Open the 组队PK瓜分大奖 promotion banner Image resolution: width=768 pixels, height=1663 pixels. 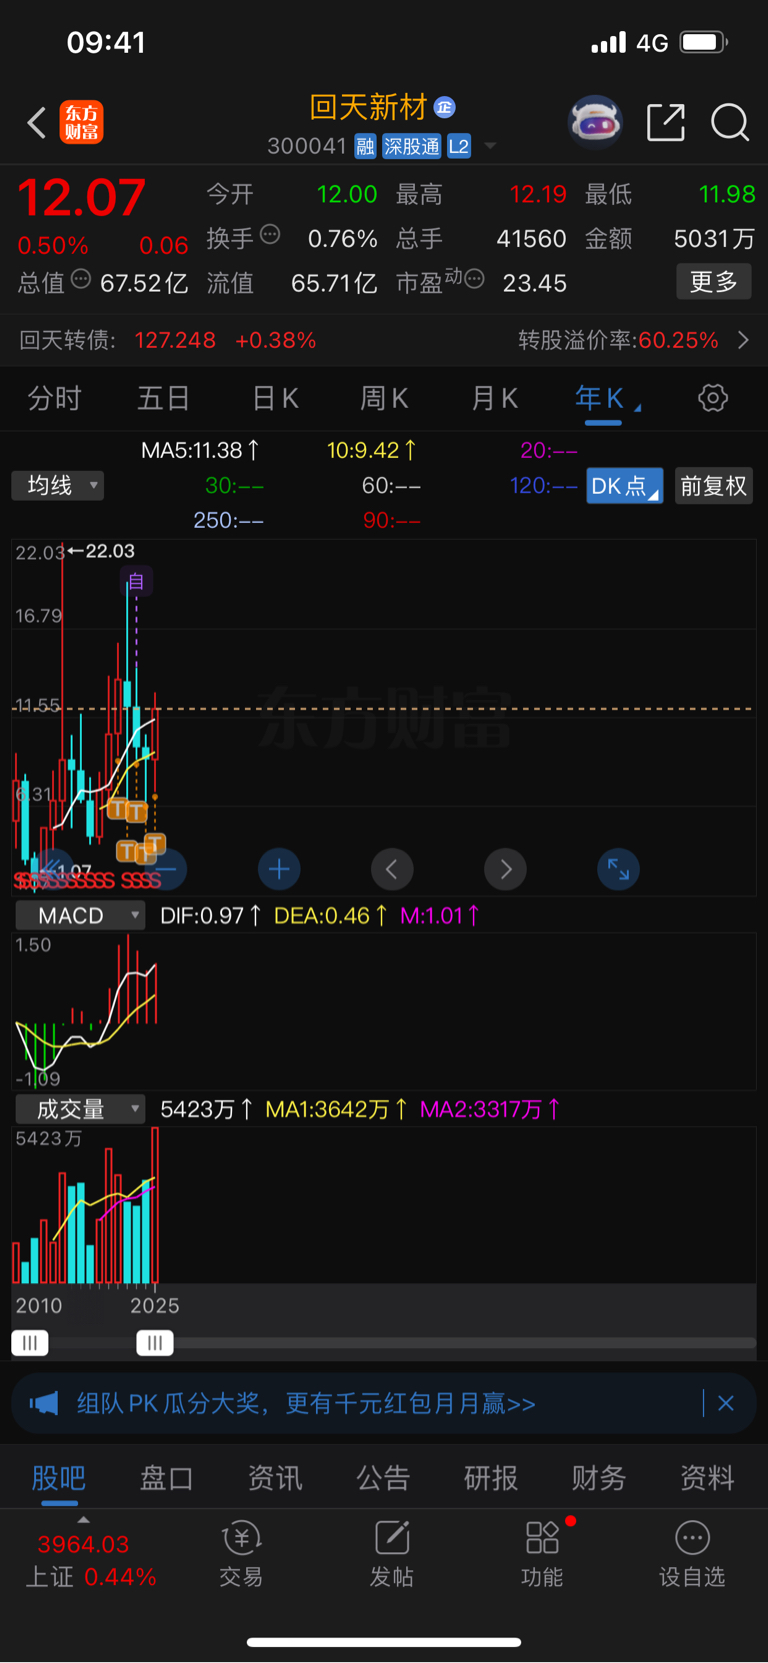pos(384,1403)
